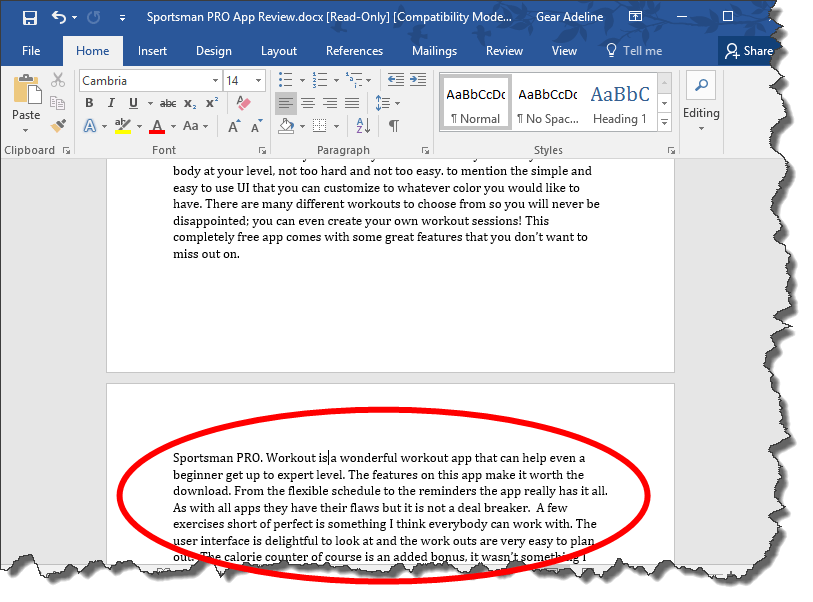Select the Format Painter icon
This screenshot has width=813, height=602.
57,125
